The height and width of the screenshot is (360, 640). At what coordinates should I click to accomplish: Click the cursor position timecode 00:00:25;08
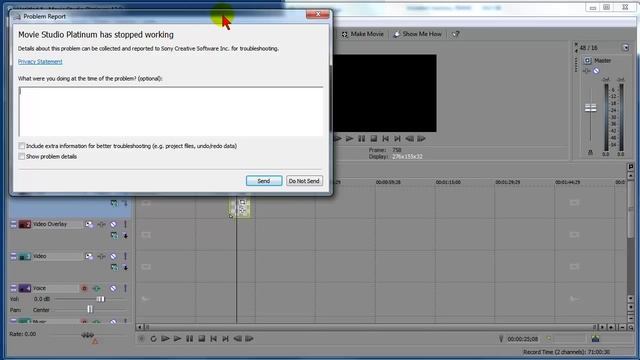522,339
